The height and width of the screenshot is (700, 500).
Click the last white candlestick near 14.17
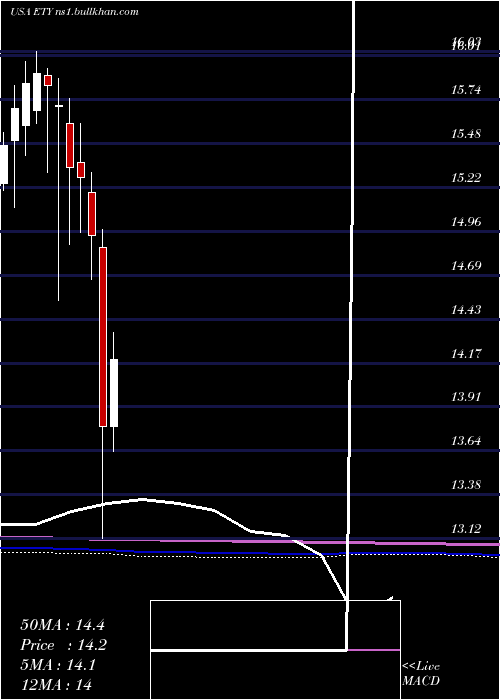pos(114,393)
